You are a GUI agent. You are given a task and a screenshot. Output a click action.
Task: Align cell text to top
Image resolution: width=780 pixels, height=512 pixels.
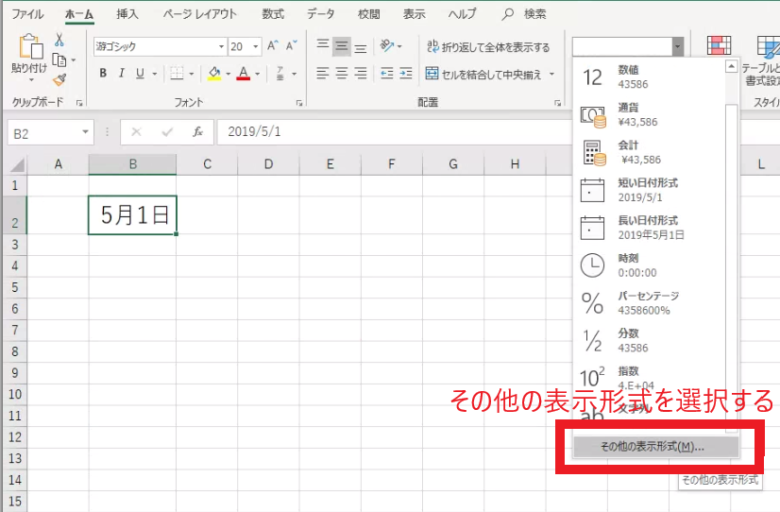pos(323,46)
